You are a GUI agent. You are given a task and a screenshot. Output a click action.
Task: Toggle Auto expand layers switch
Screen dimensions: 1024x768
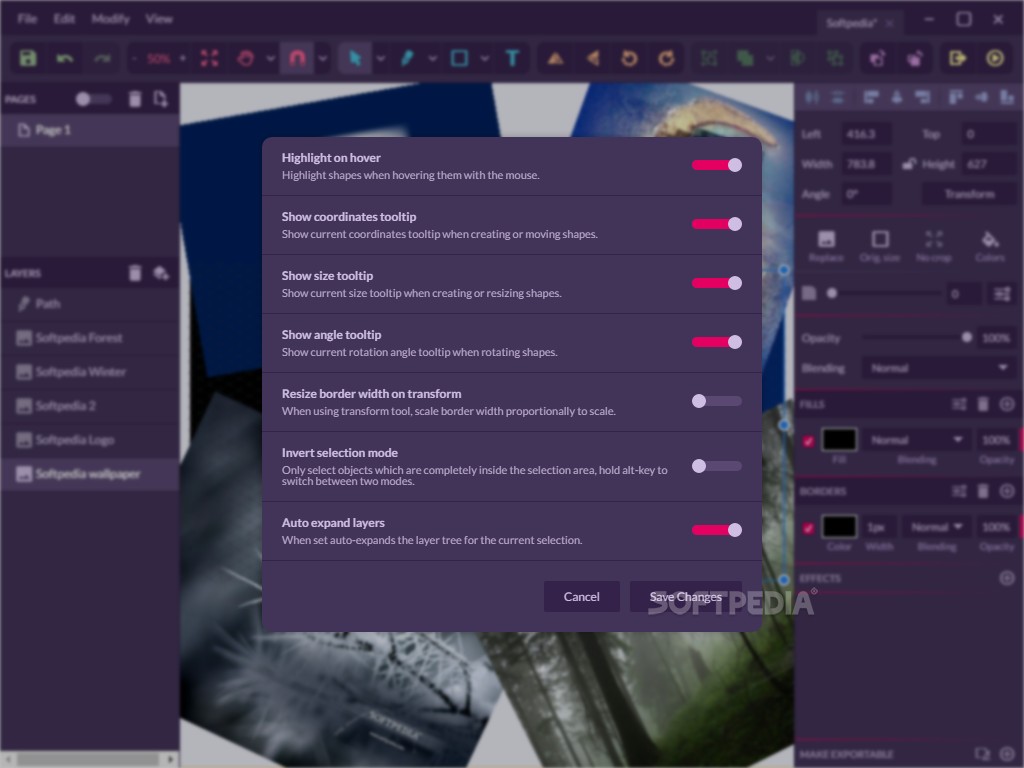[x=716, y=530]
